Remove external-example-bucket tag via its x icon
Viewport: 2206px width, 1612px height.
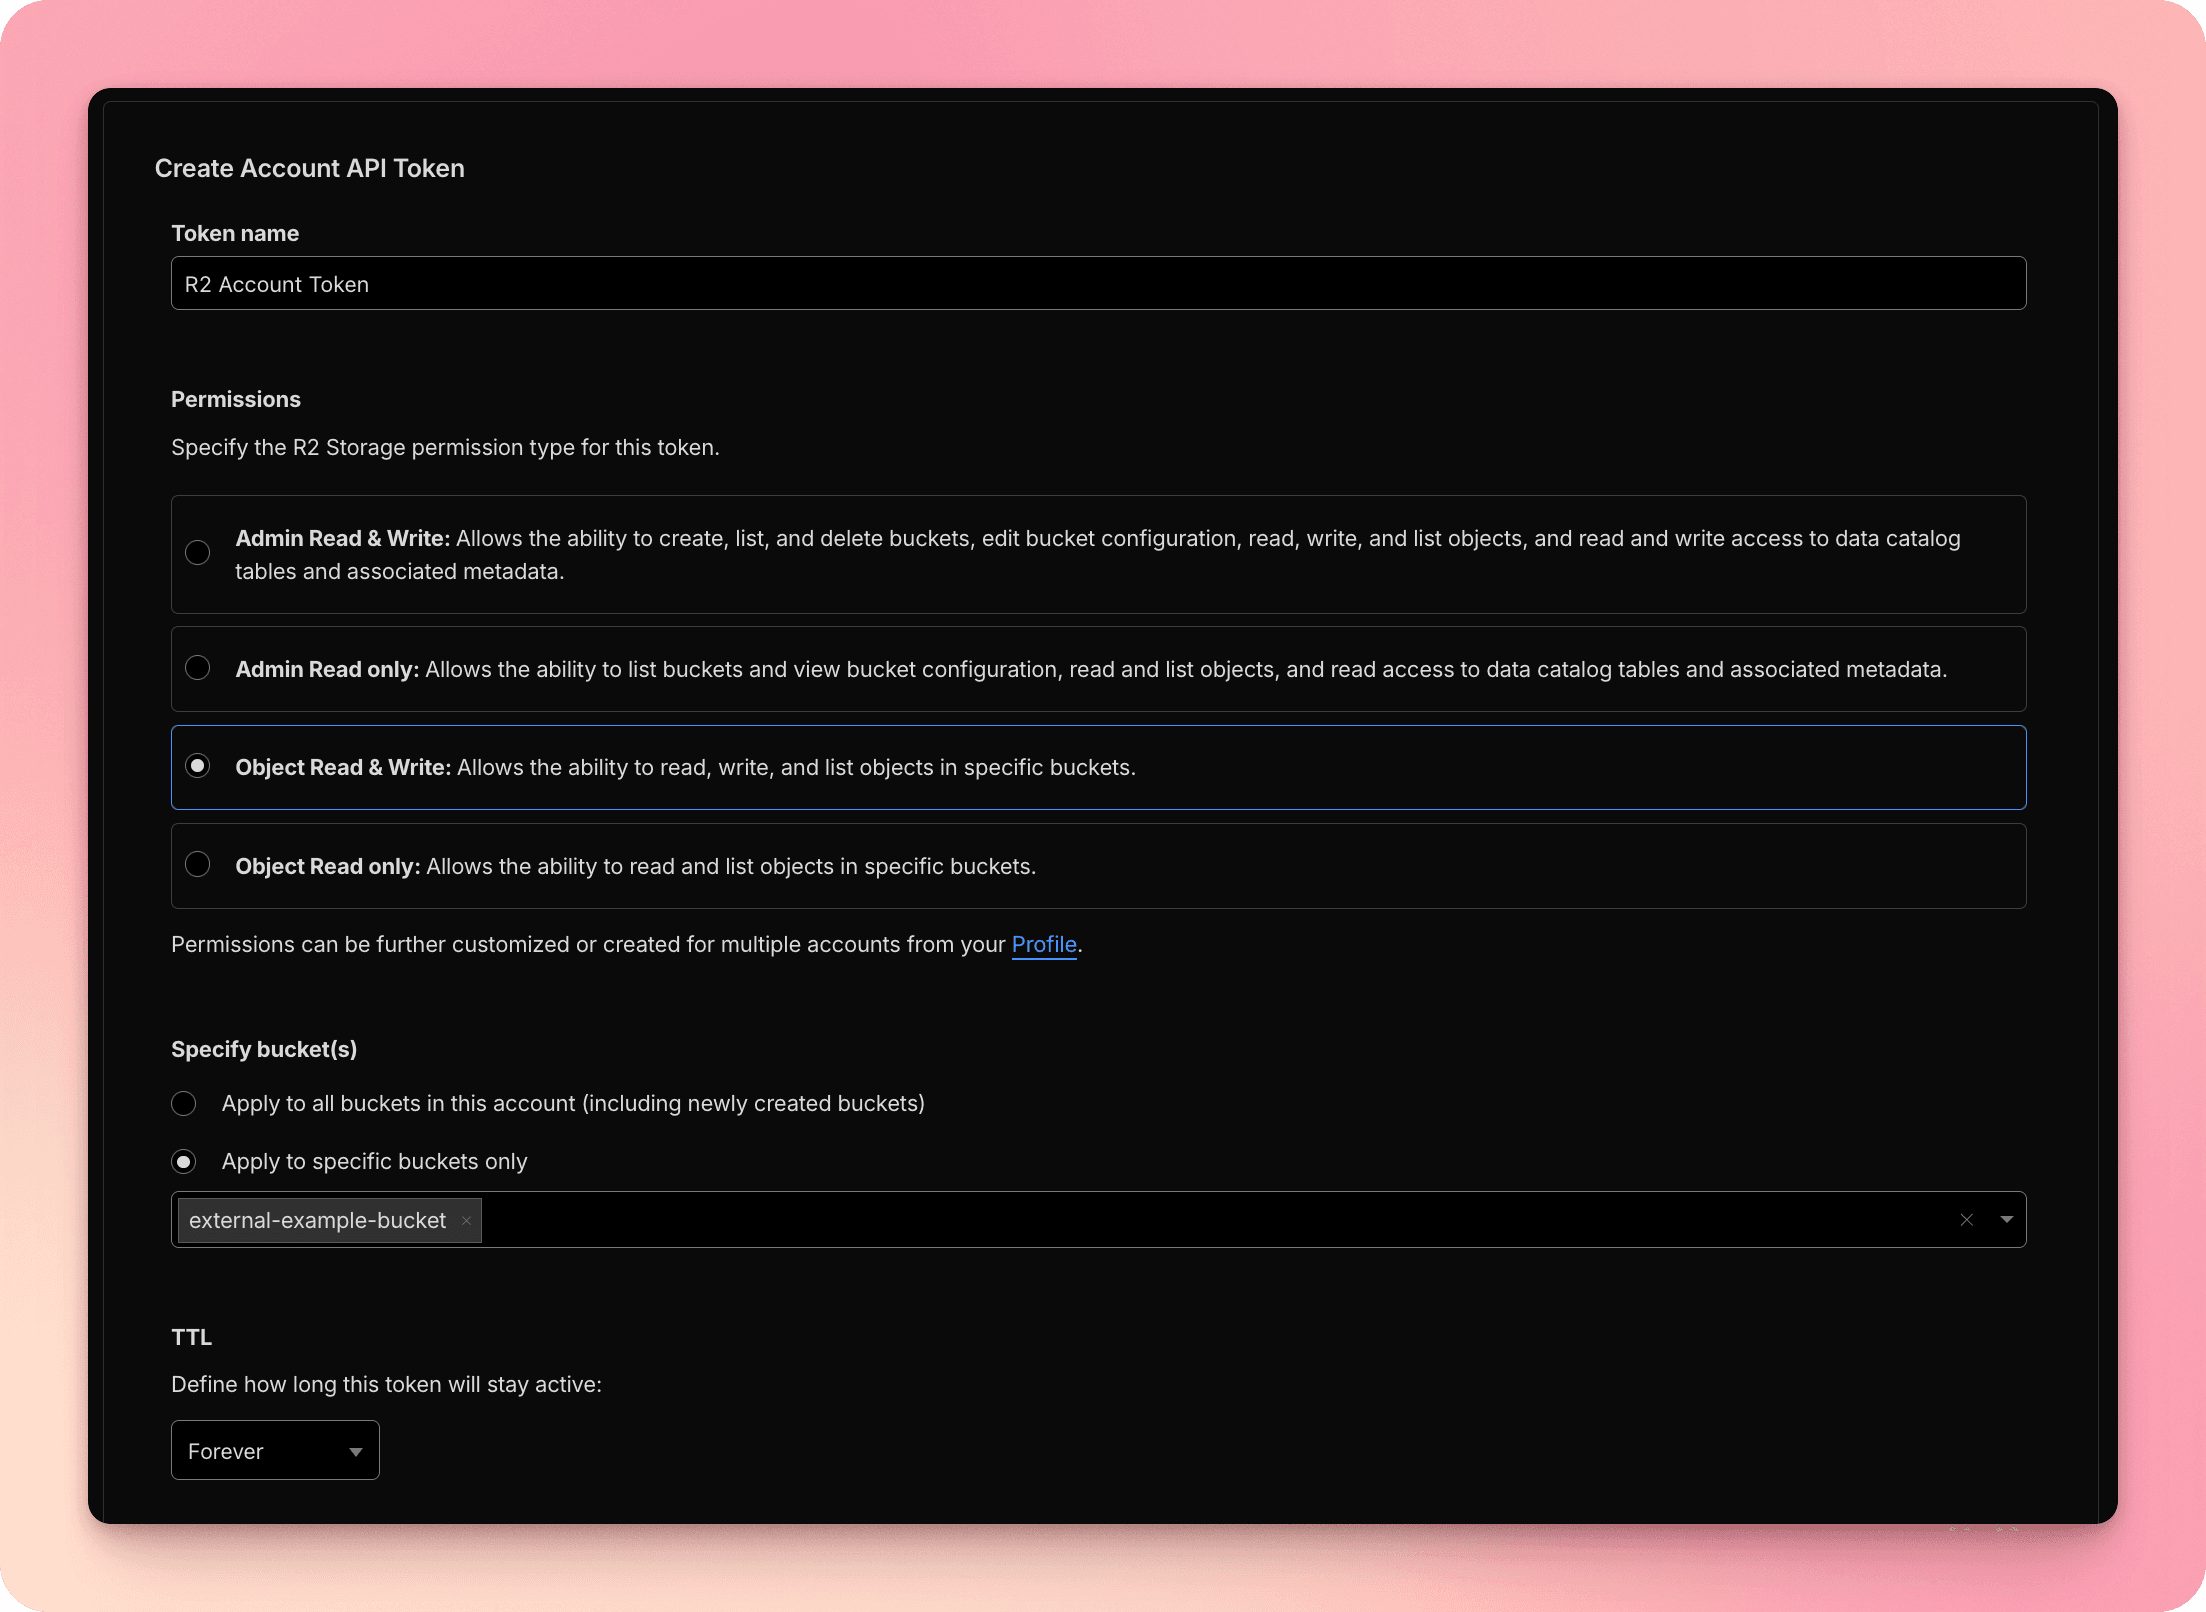coord(466,1220)
